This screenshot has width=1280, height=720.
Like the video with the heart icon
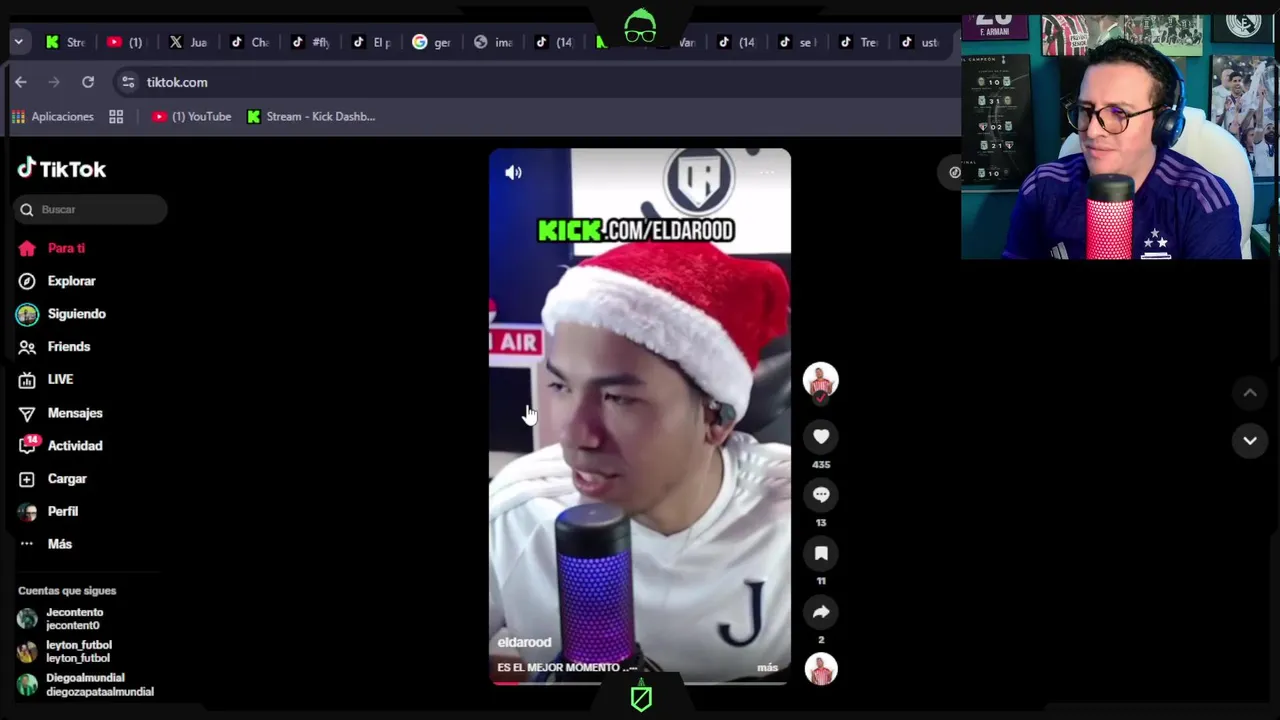(821, 437)
